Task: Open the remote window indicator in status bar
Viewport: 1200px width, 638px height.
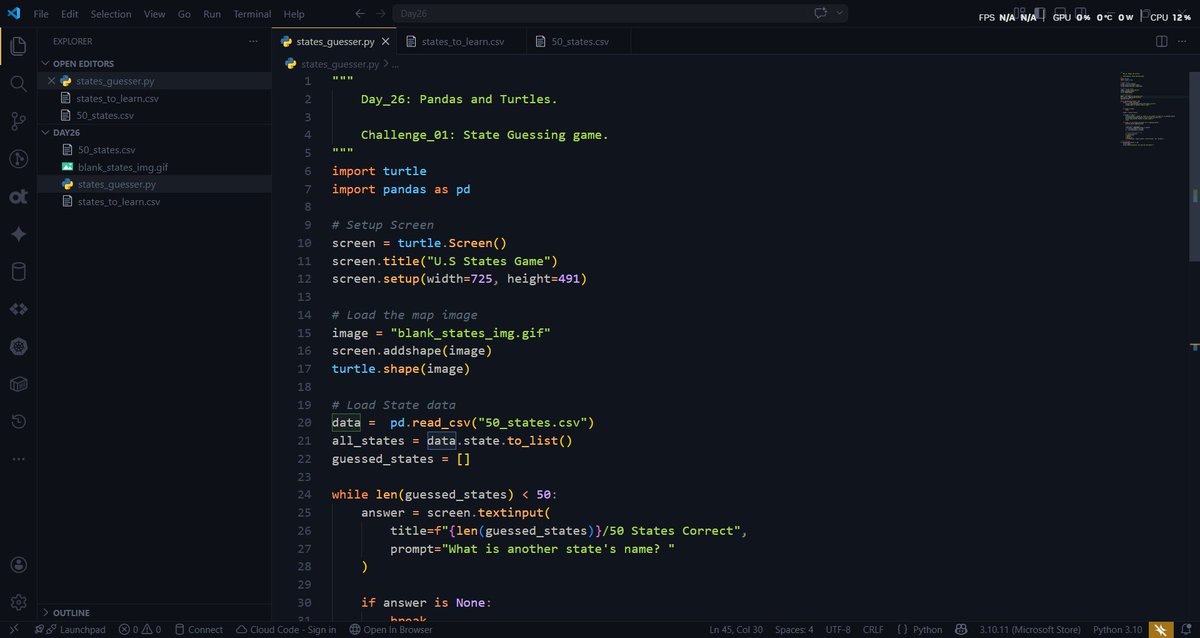Action: [x=12, y=629]
